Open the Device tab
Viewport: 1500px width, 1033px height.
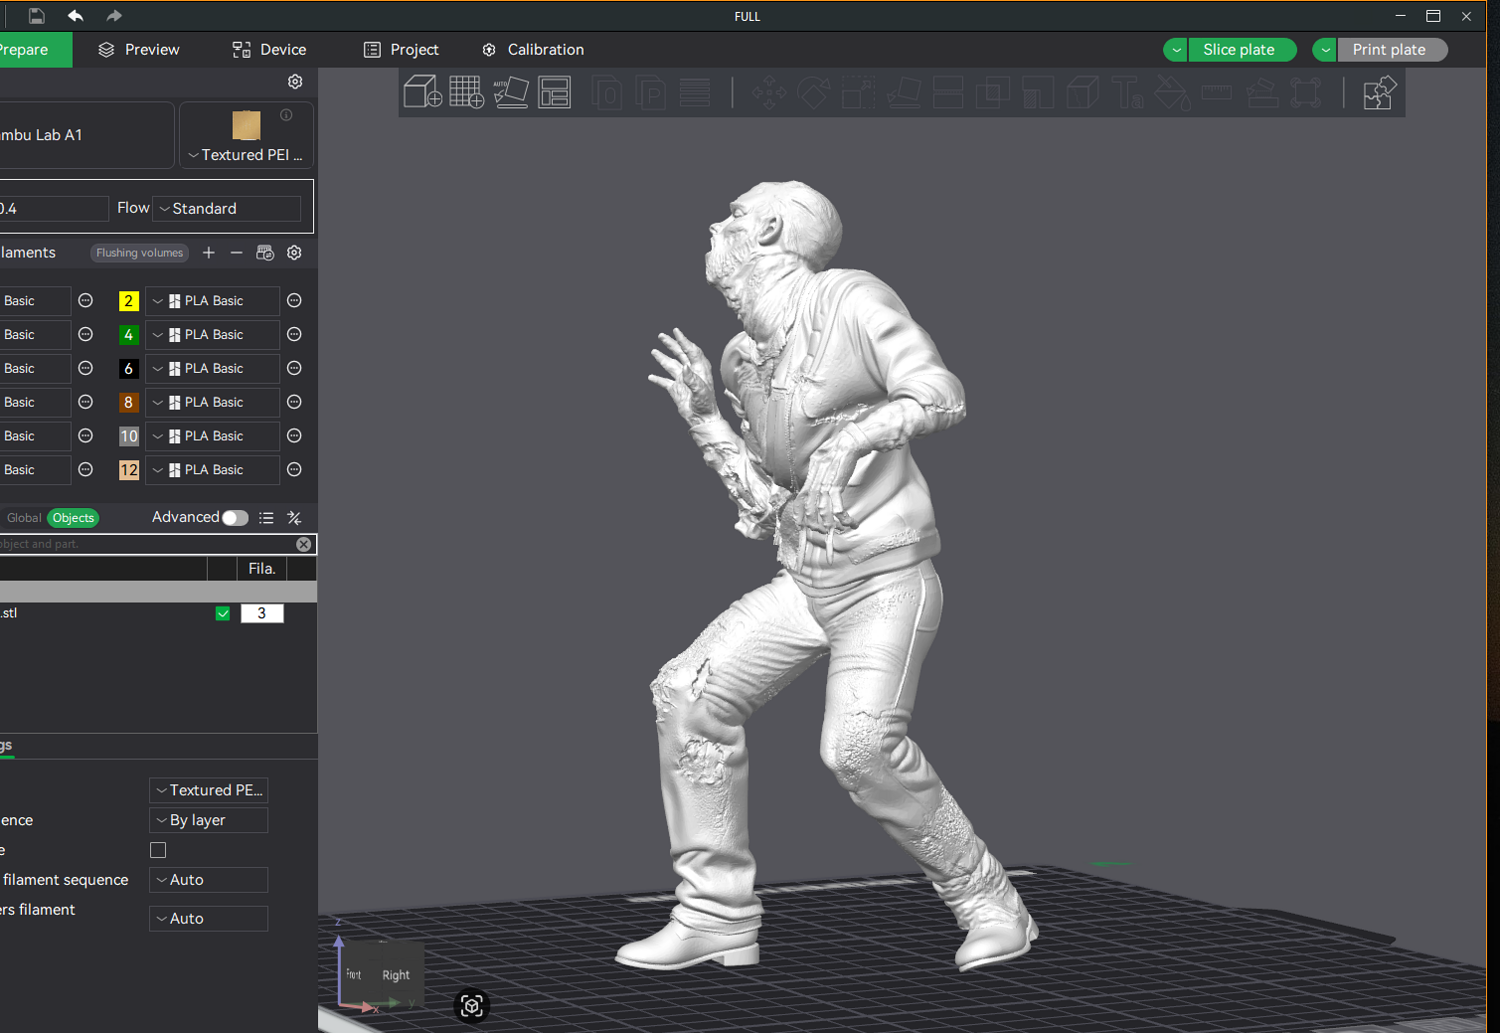click(269, 50)
